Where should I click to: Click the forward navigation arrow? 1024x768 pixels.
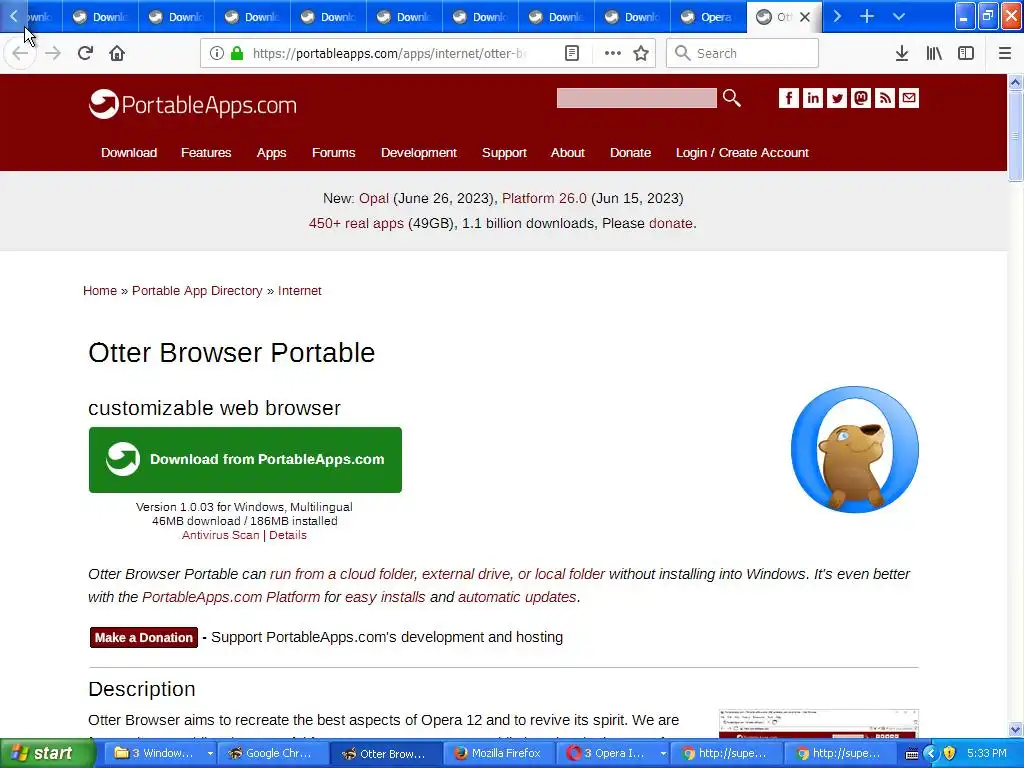(53, 54)
